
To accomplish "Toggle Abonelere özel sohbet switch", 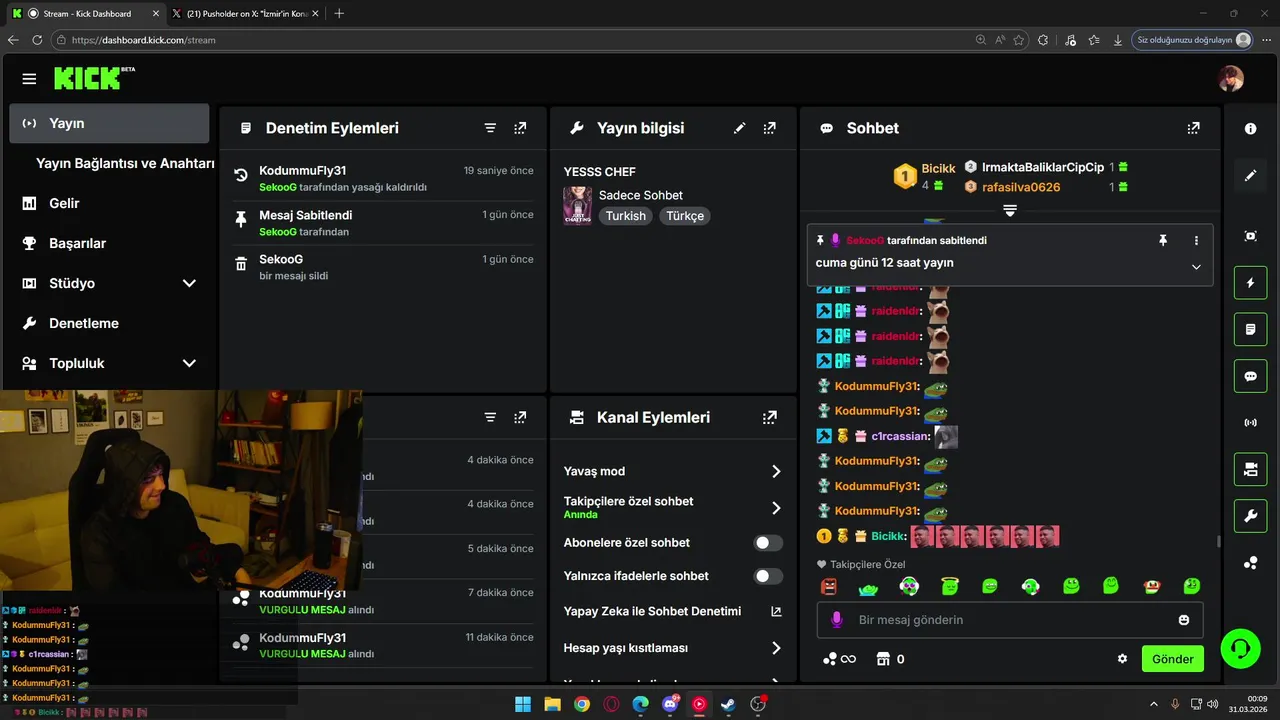I will click(x=768, y=543).
